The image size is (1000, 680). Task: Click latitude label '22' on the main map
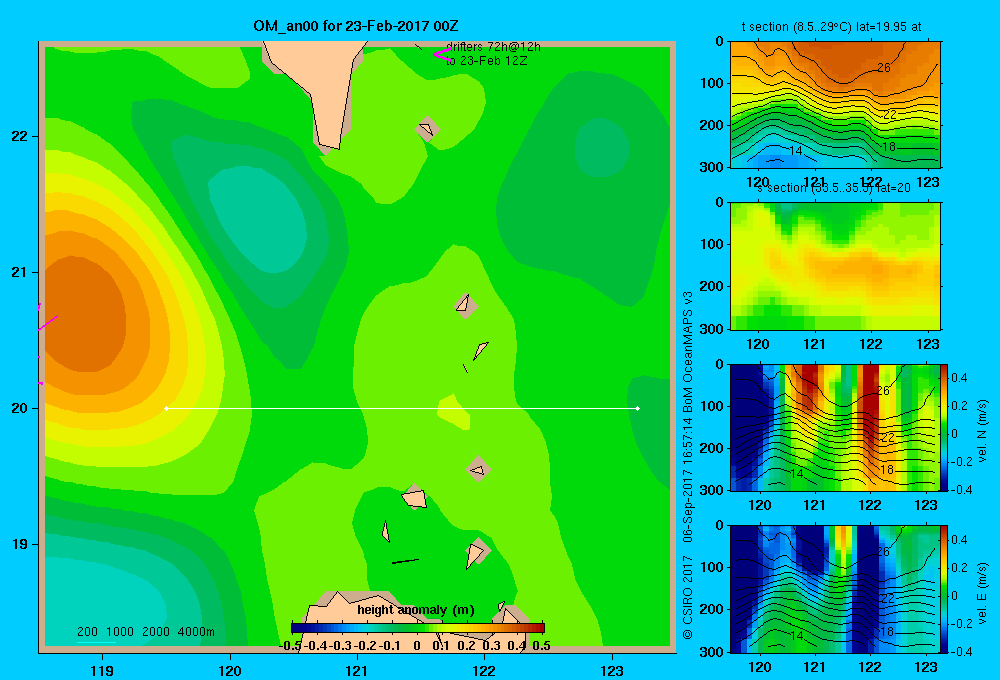(20, 136)
